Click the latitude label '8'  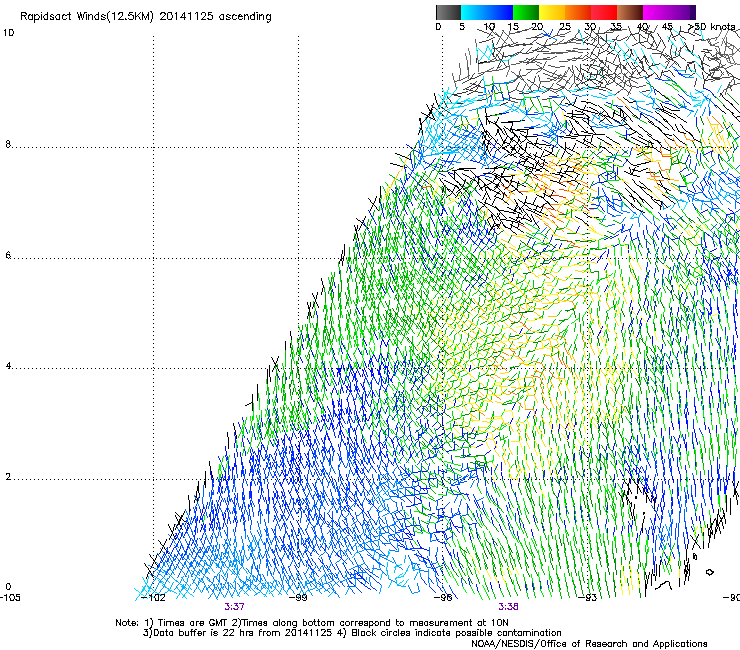[x=8, y=144]
